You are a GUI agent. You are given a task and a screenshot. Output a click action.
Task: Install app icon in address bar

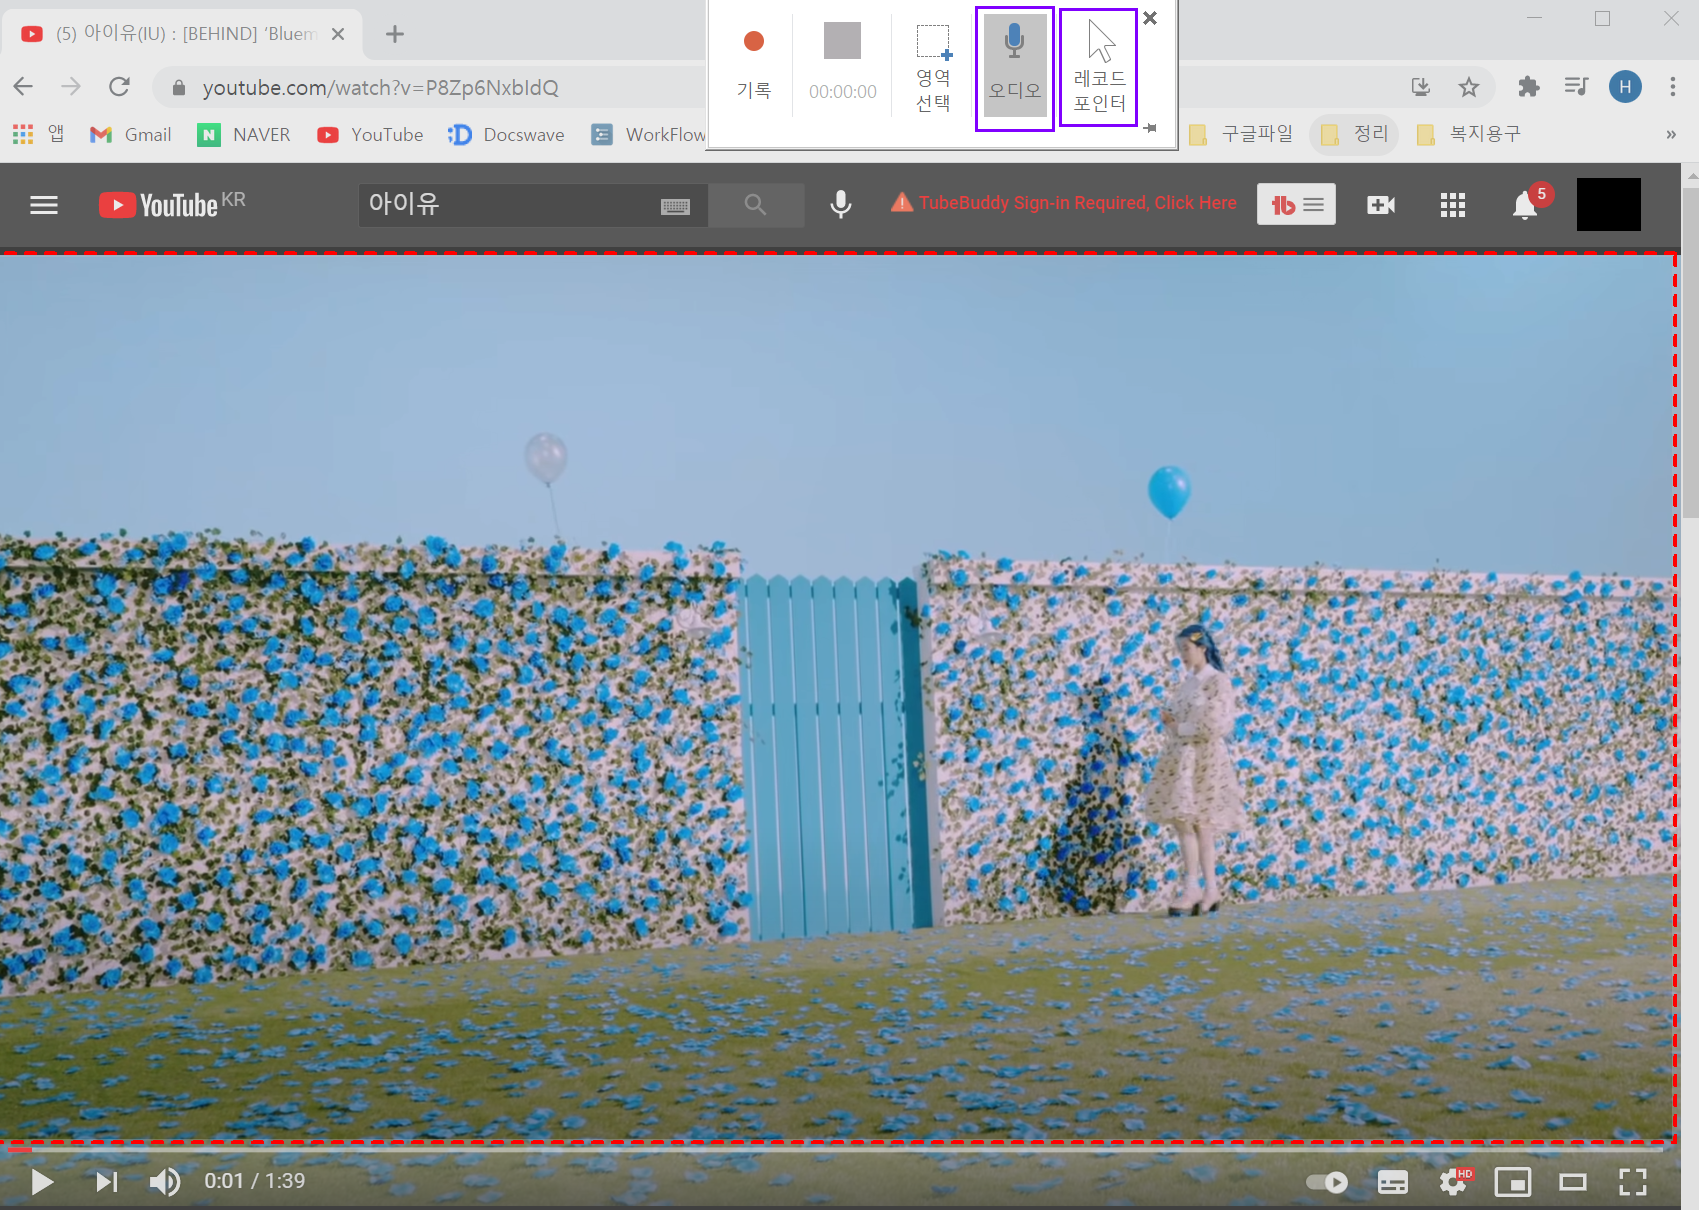point(1421,87)
